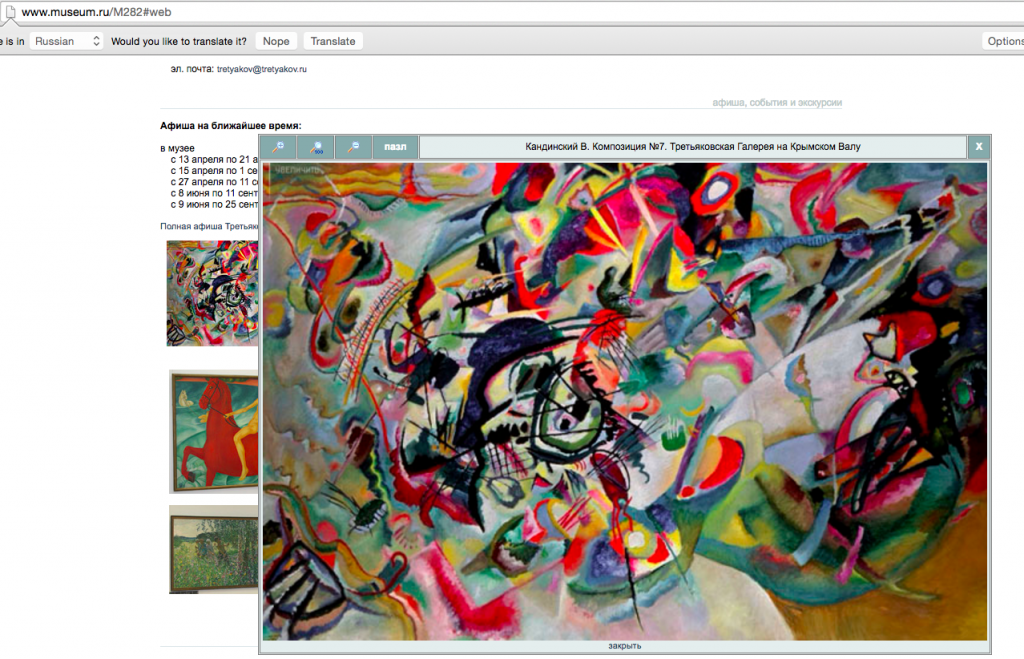Open the green landscape painting thumbnail
Viewport: 1024px width, 659px height.
click(x=214, y=549)
